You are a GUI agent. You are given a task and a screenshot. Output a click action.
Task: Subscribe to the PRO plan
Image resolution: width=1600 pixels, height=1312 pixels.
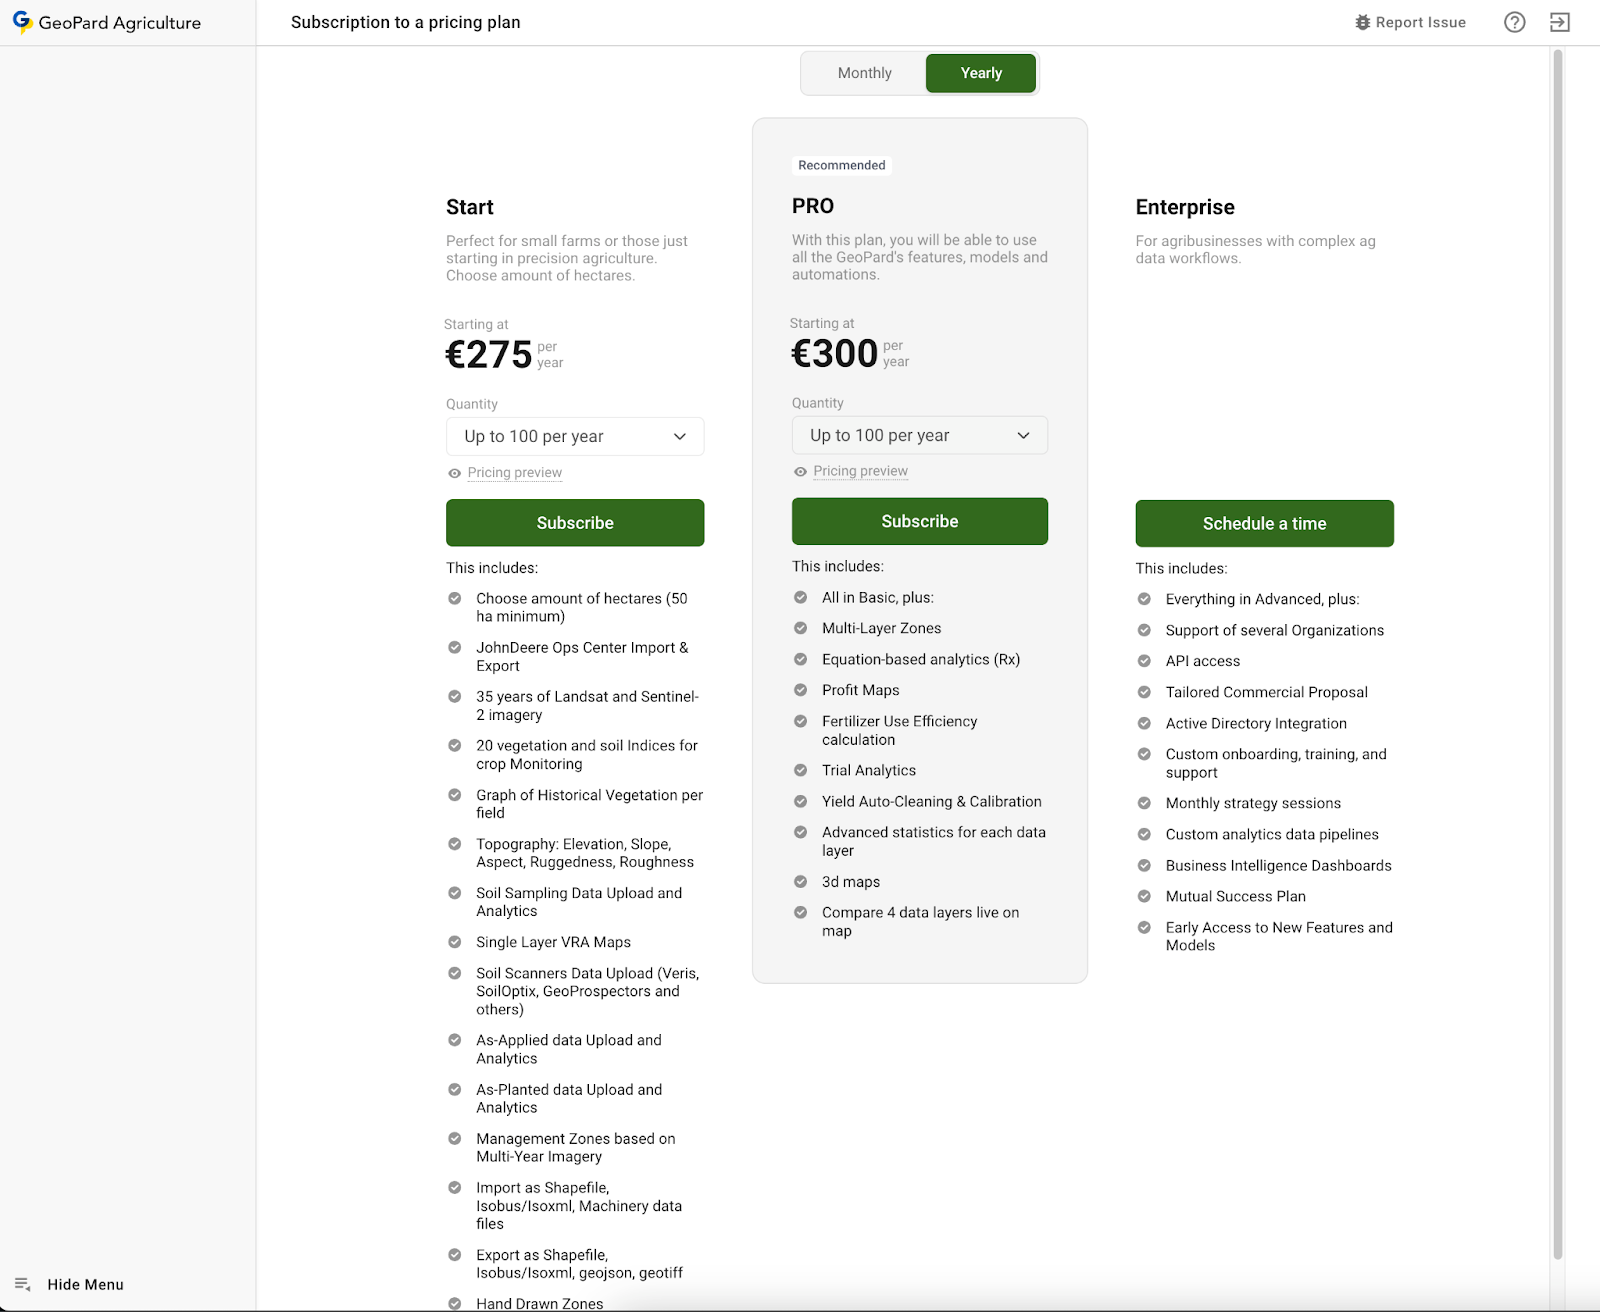tap(919, 521)
